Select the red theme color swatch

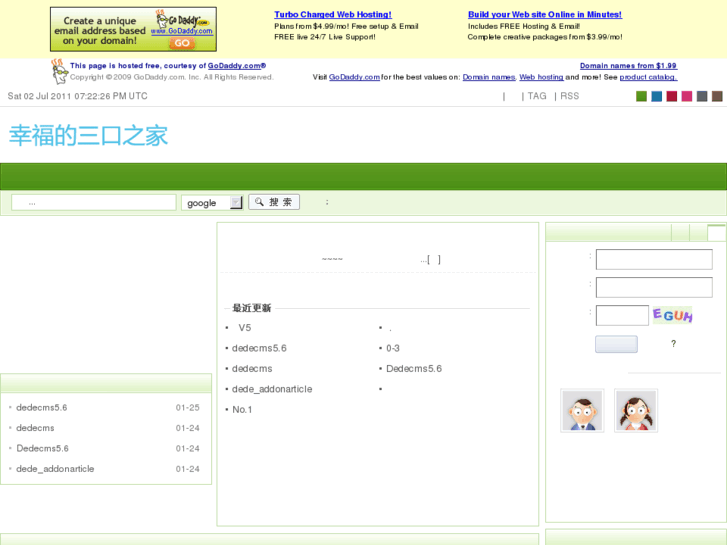coord(672,96)
